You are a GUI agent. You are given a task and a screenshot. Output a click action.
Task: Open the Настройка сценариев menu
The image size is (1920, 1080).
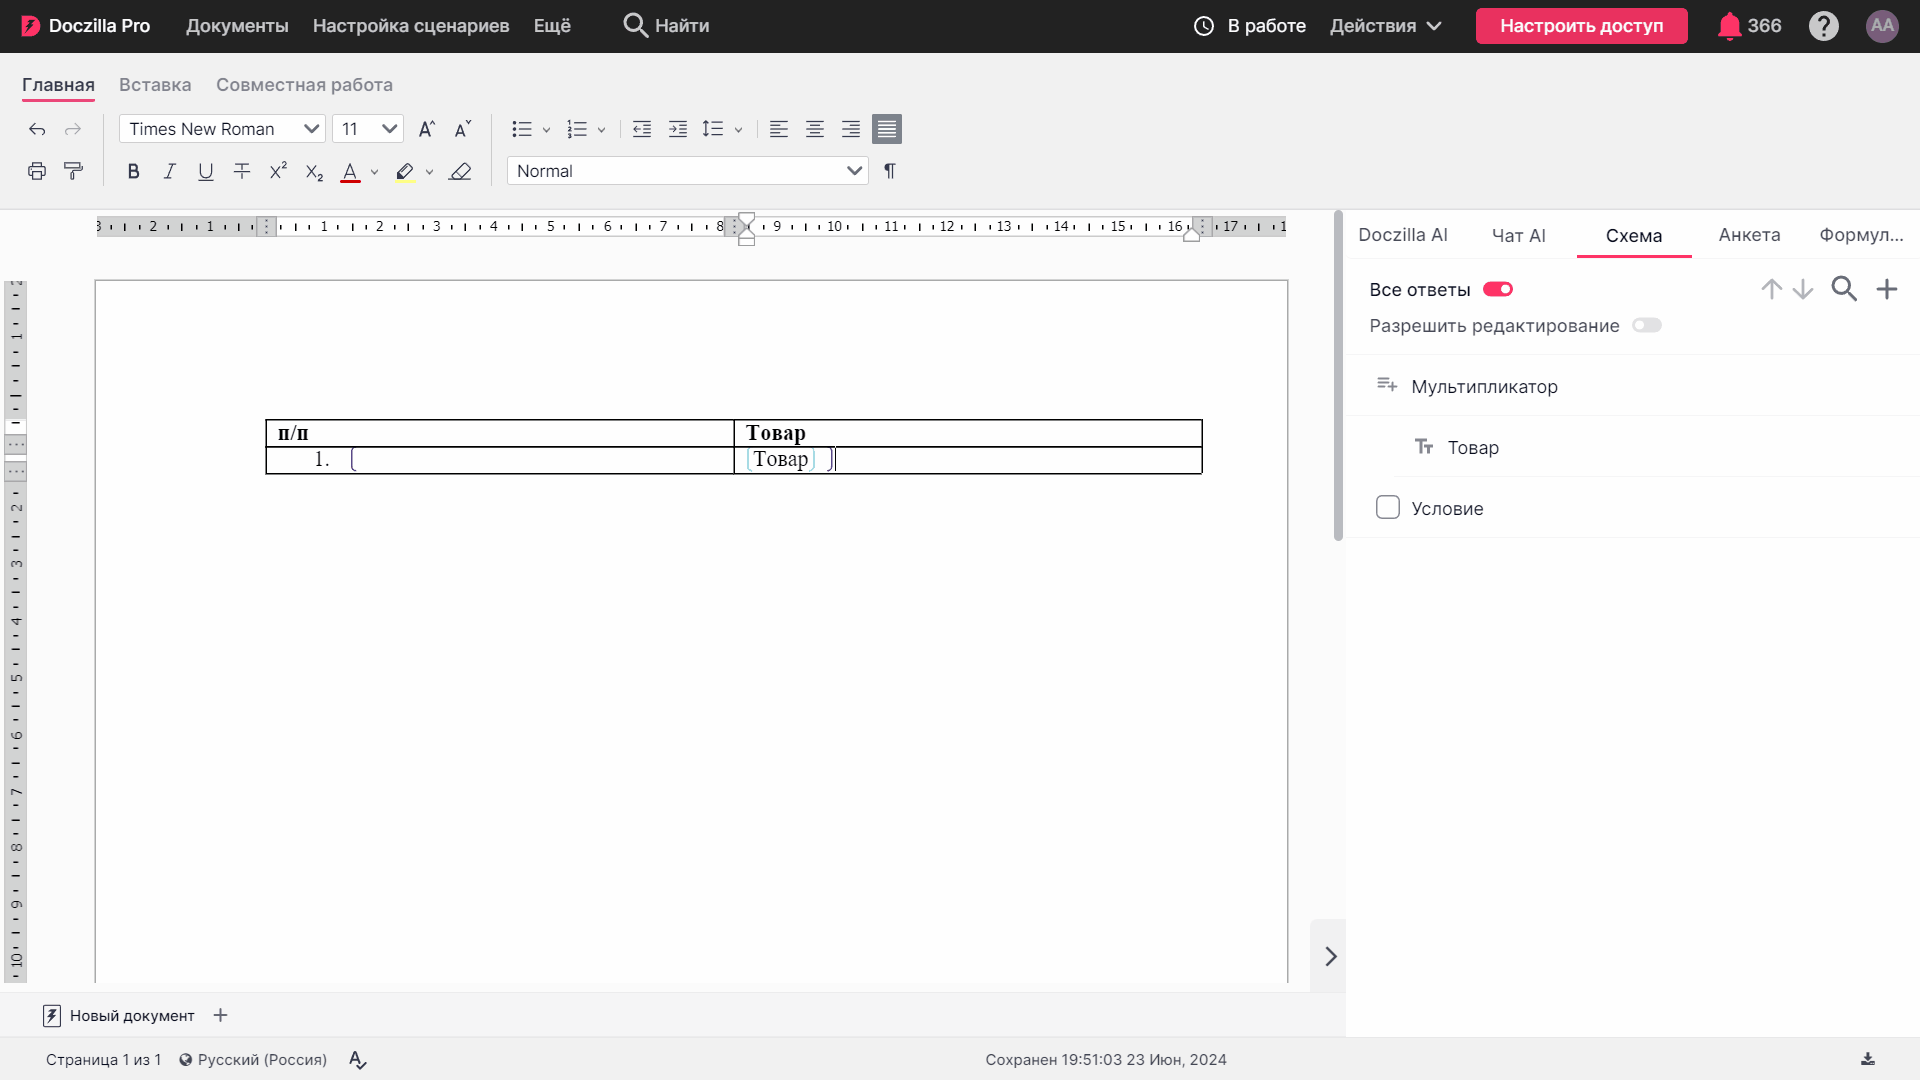pyautogui.click(x=411, y=26)
